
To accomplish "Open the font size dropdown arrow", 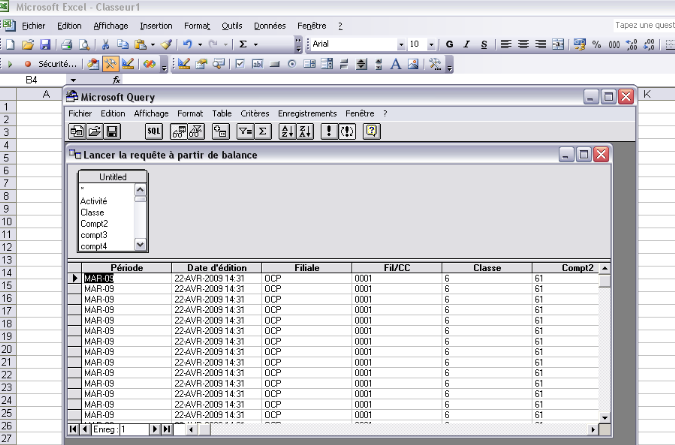I will click(x=431, y=45).
